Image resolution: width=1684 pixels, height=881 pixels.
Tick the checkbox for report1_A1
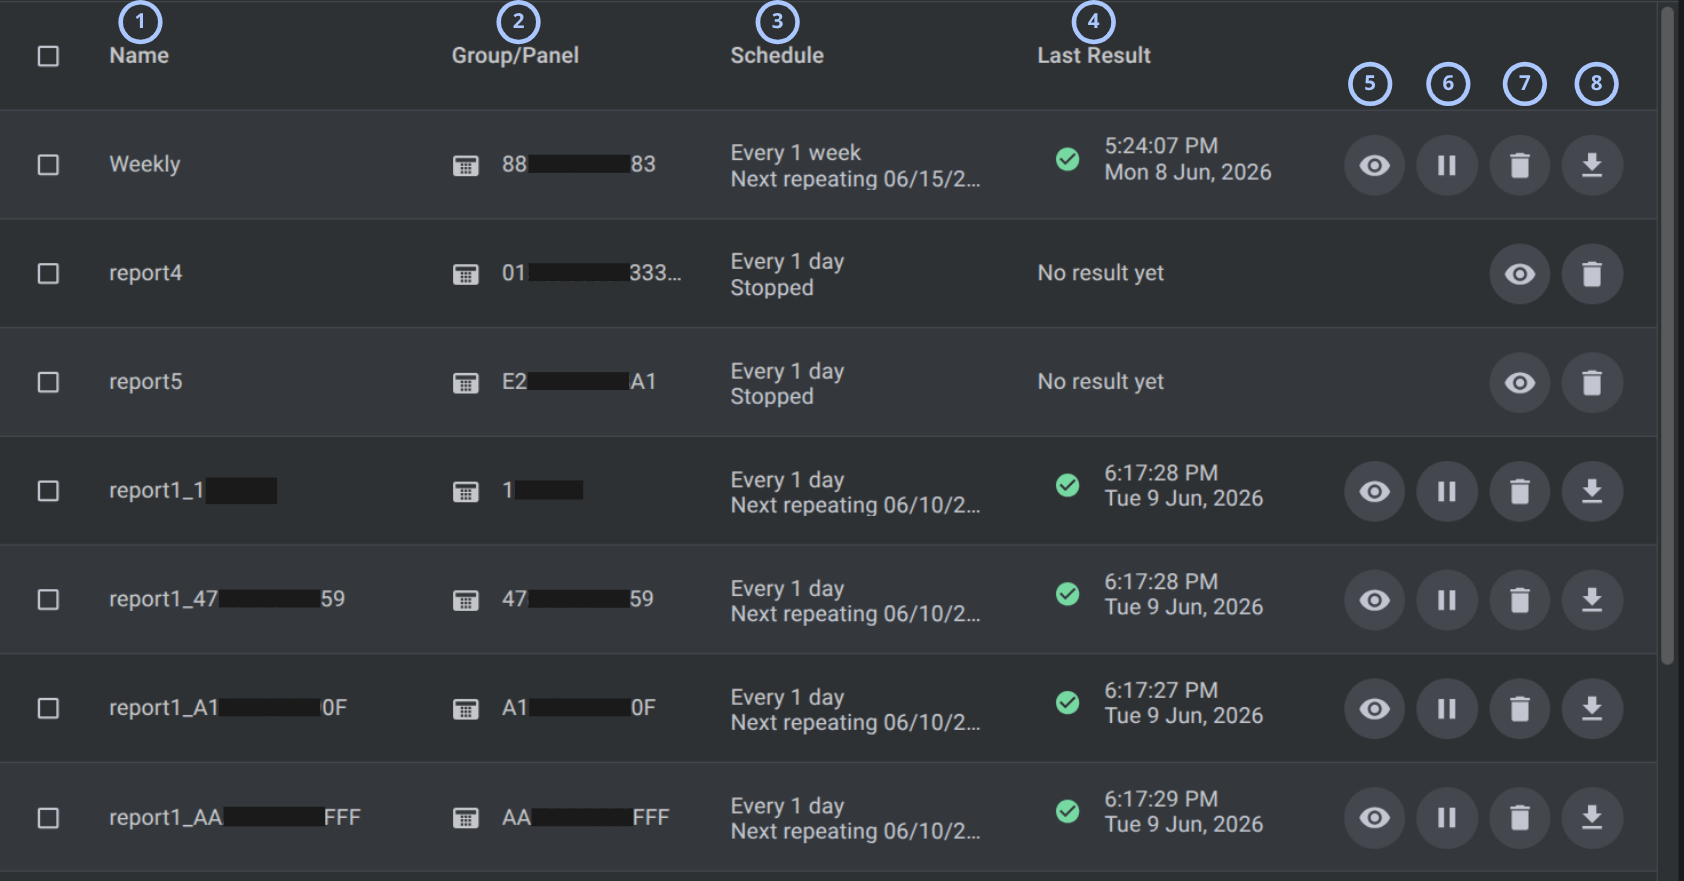(48, 709)
